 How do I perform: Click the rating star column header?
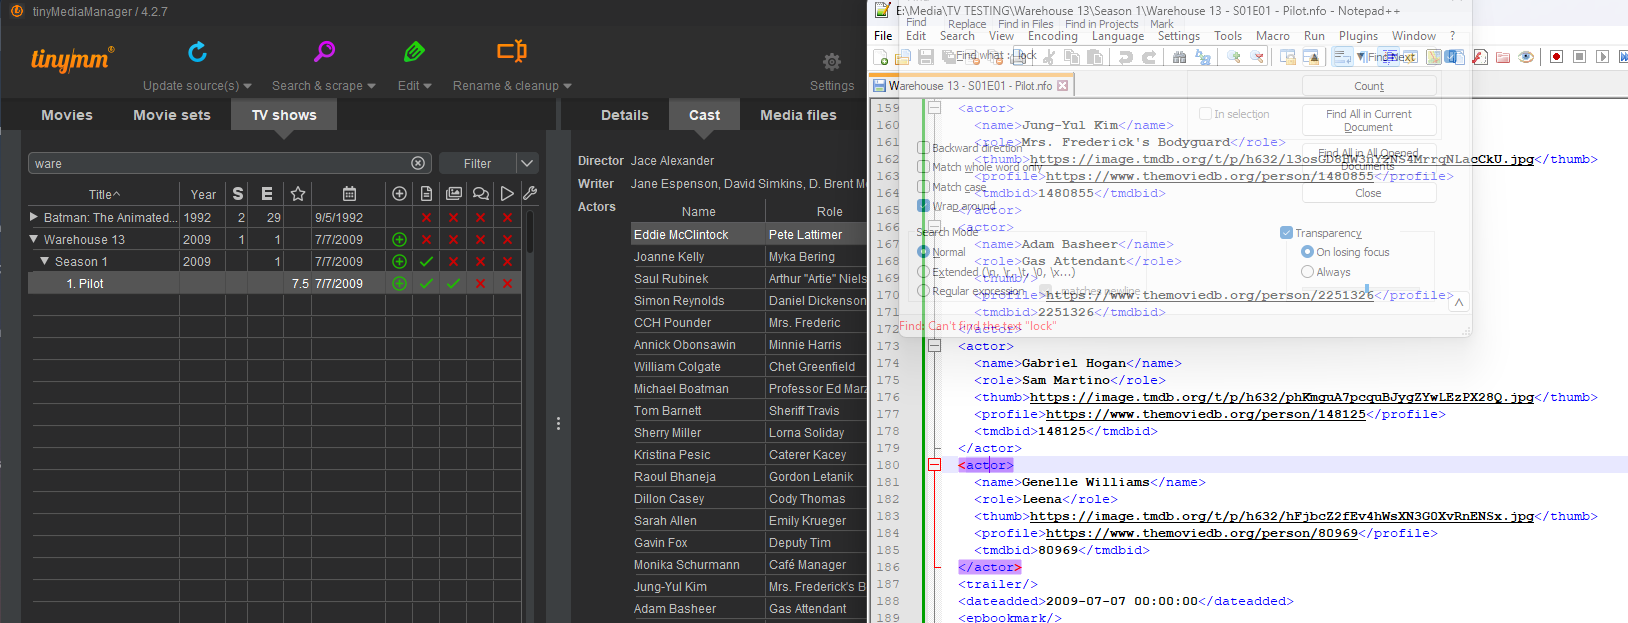click(297, 194)
